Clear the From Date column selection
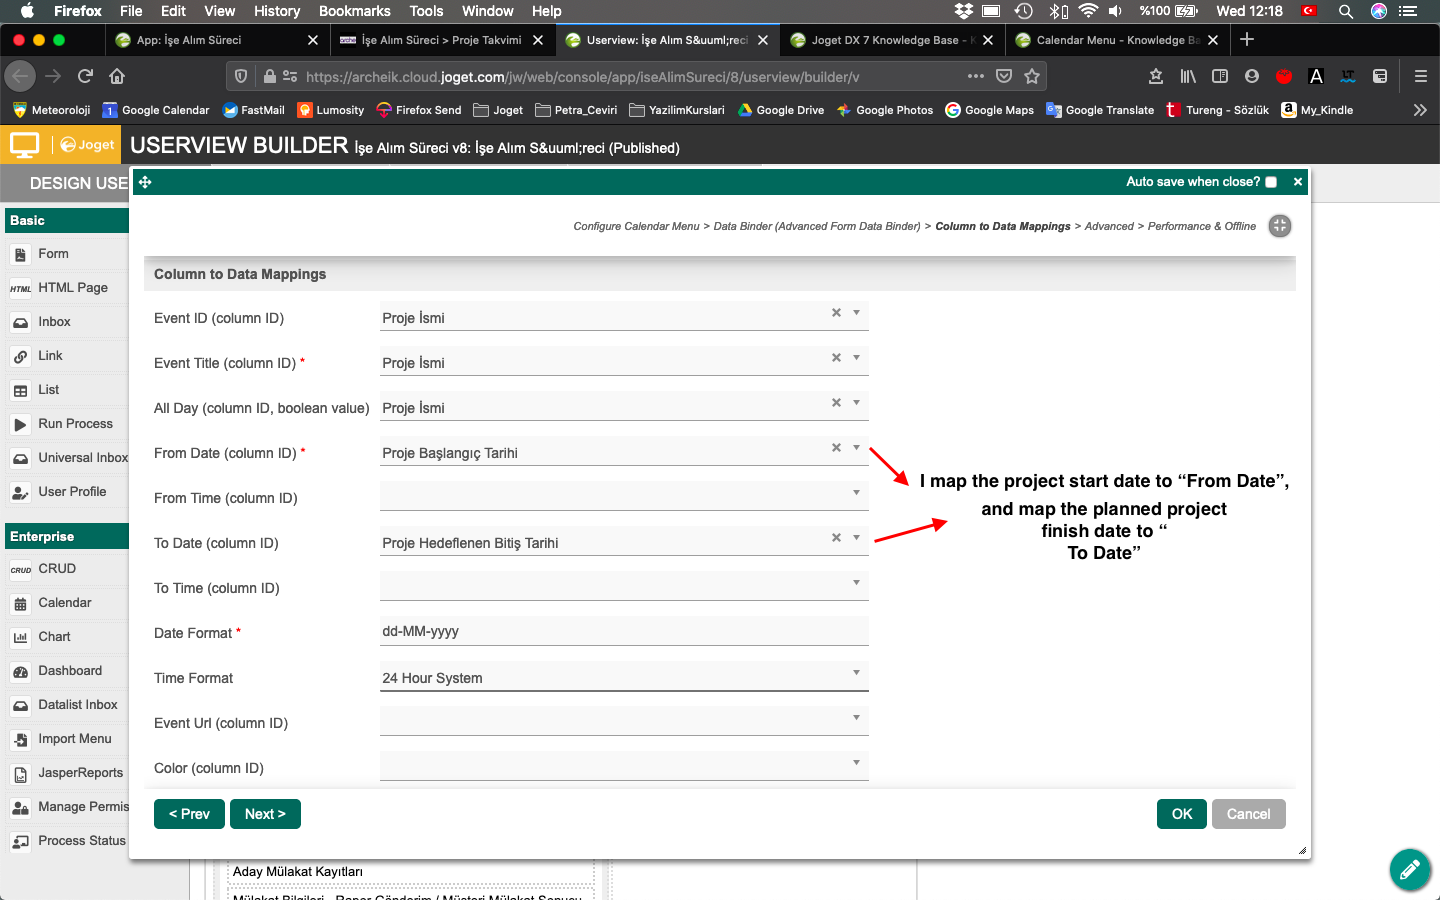Screen dimensions: 1440x900 click(836, 448)
